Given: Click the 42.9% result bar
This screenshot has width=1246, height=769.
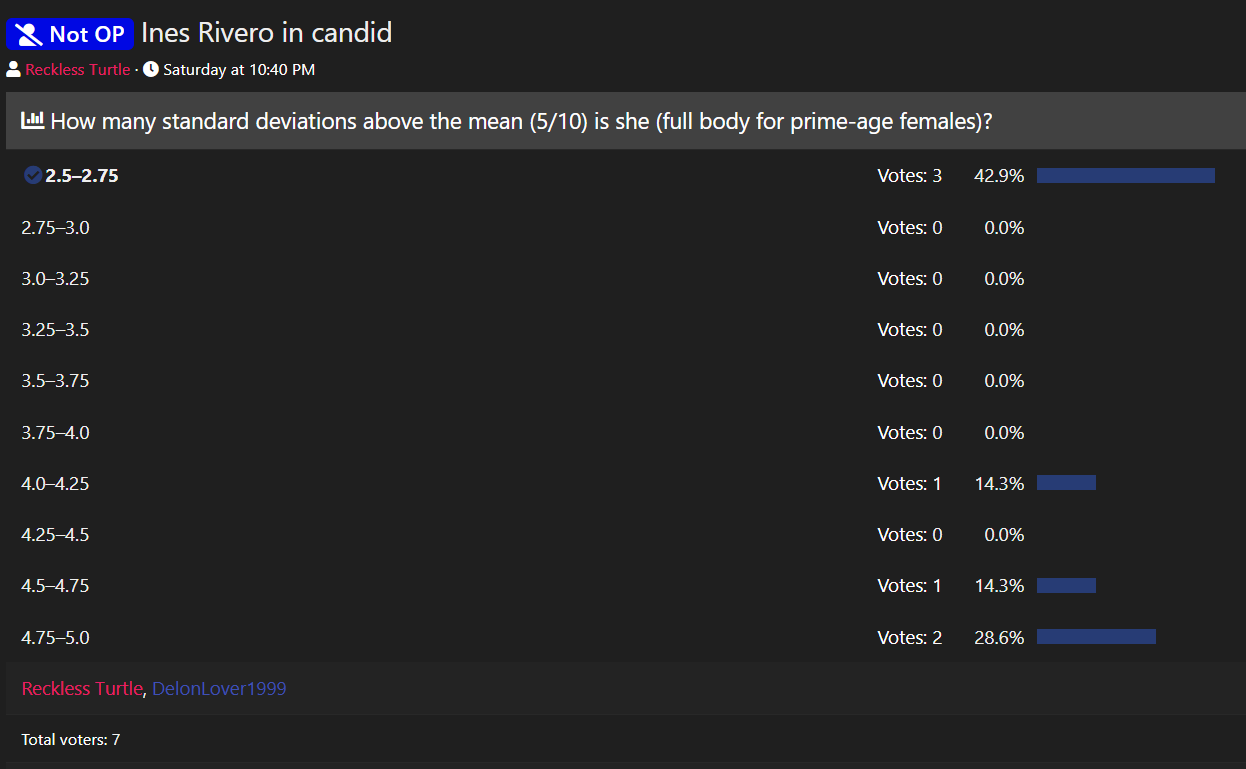Looking at the screenshot, I should coord(1125,176).
